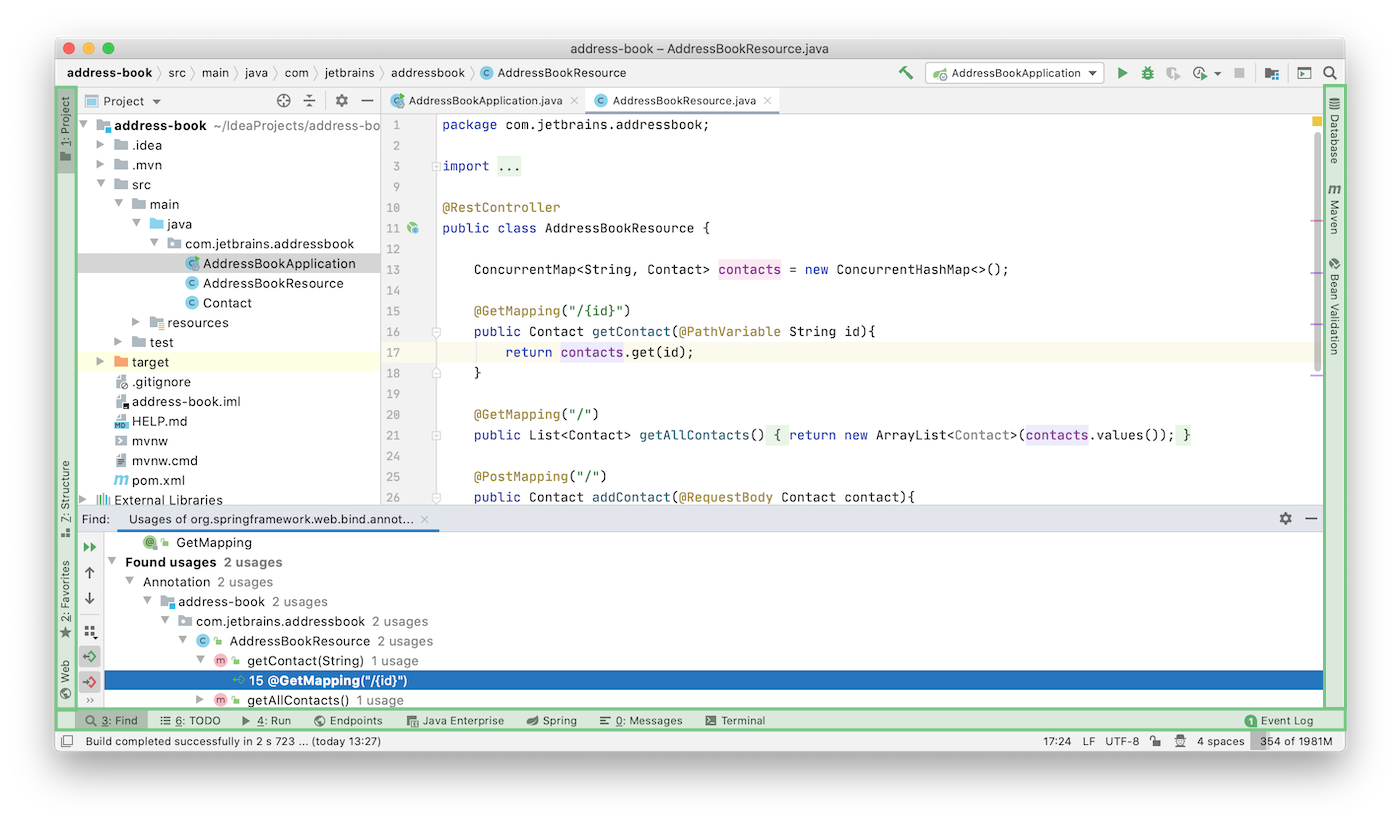Image resolution: width=1400 pixels, height=824 pixels.
Task: Expand getAllContacts() usage node
Action: [200, 700]
